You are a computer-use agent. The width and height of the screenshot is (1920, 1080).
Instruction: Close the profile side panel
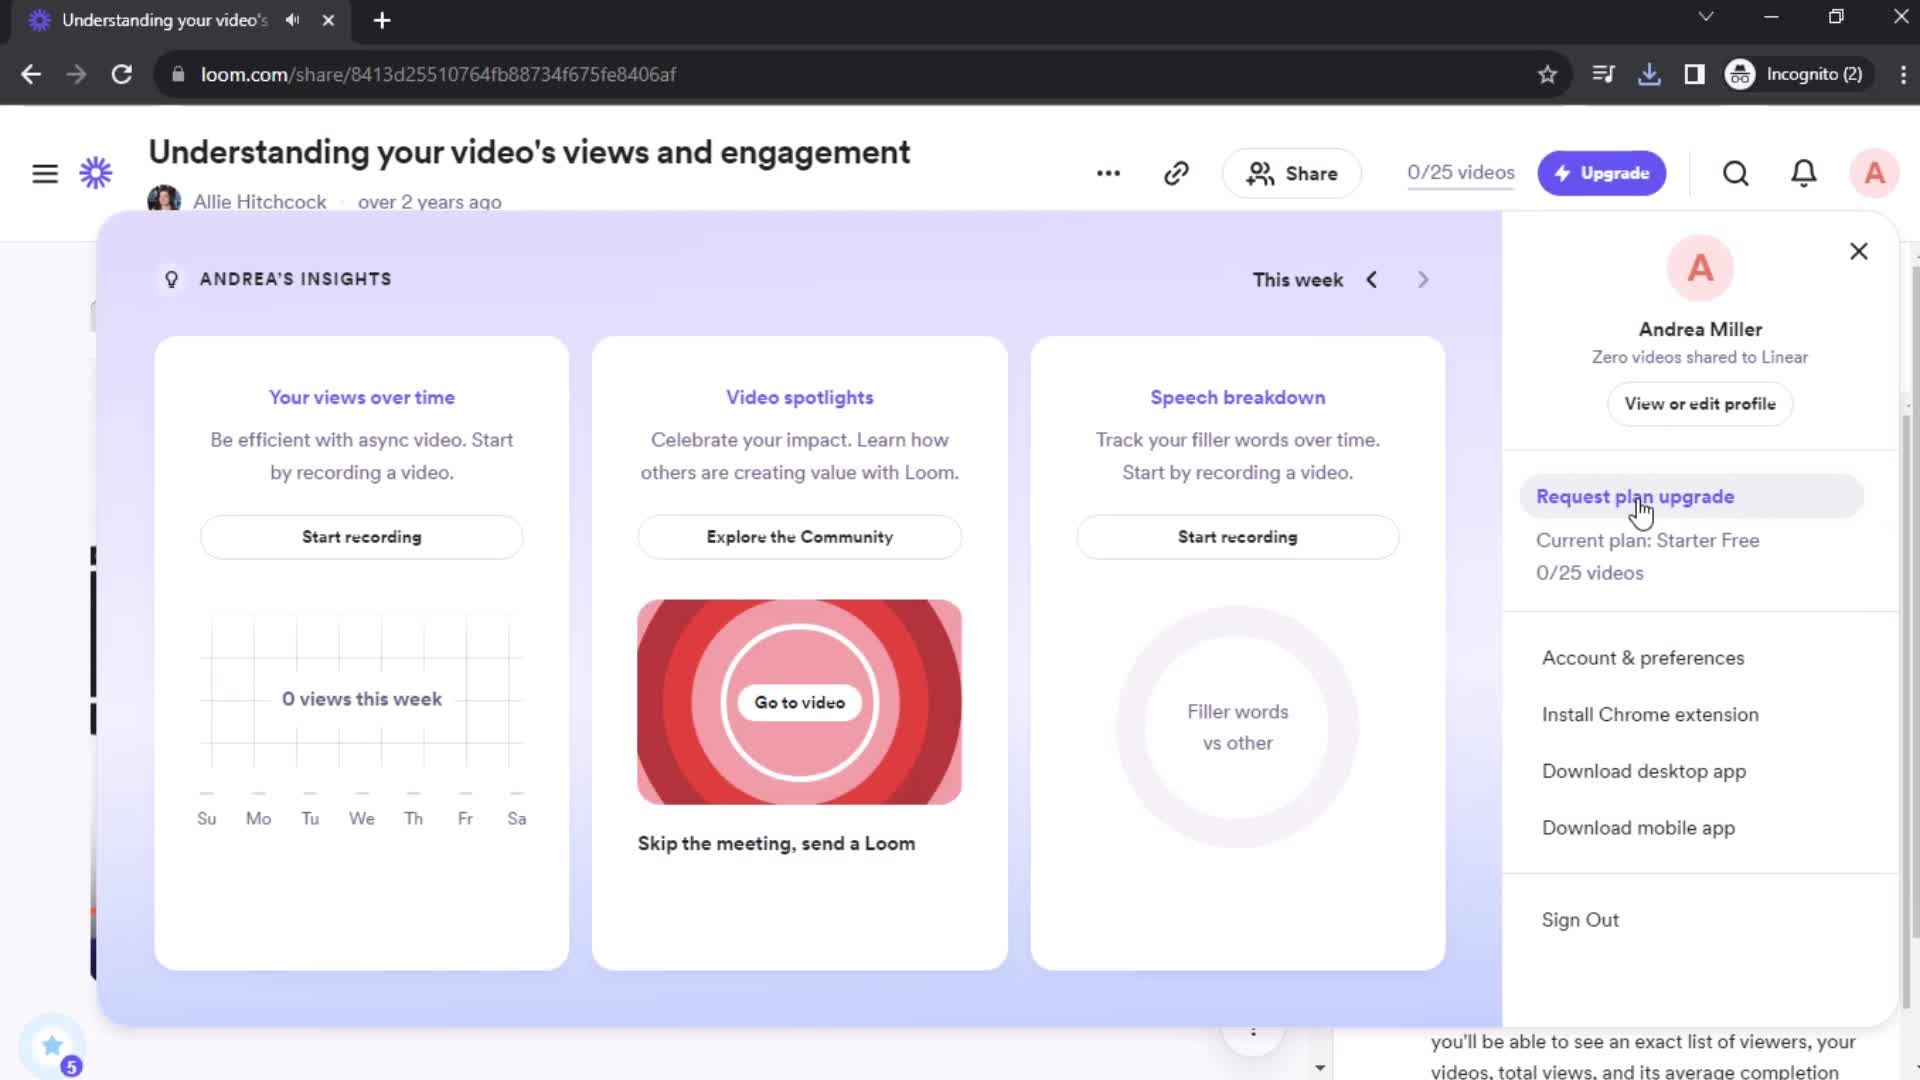tap(1858, 251)
